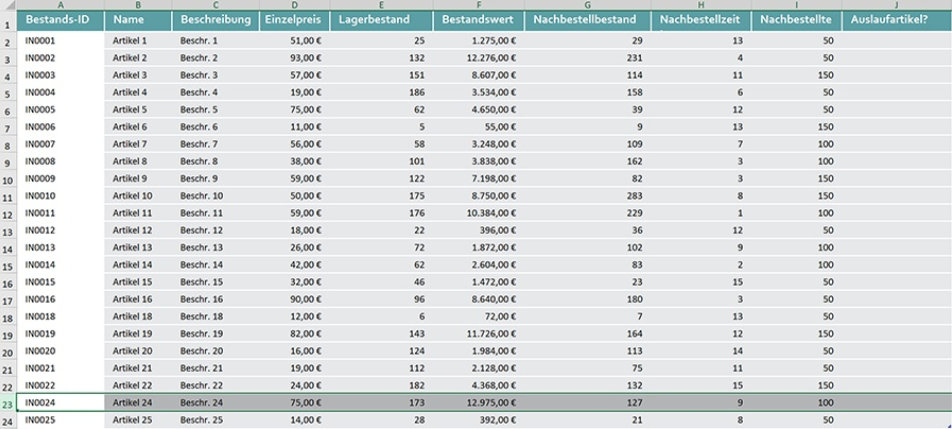952x429 pixels.
Task: Select the 93,00 € price cell
Action: tap(294, 58)
